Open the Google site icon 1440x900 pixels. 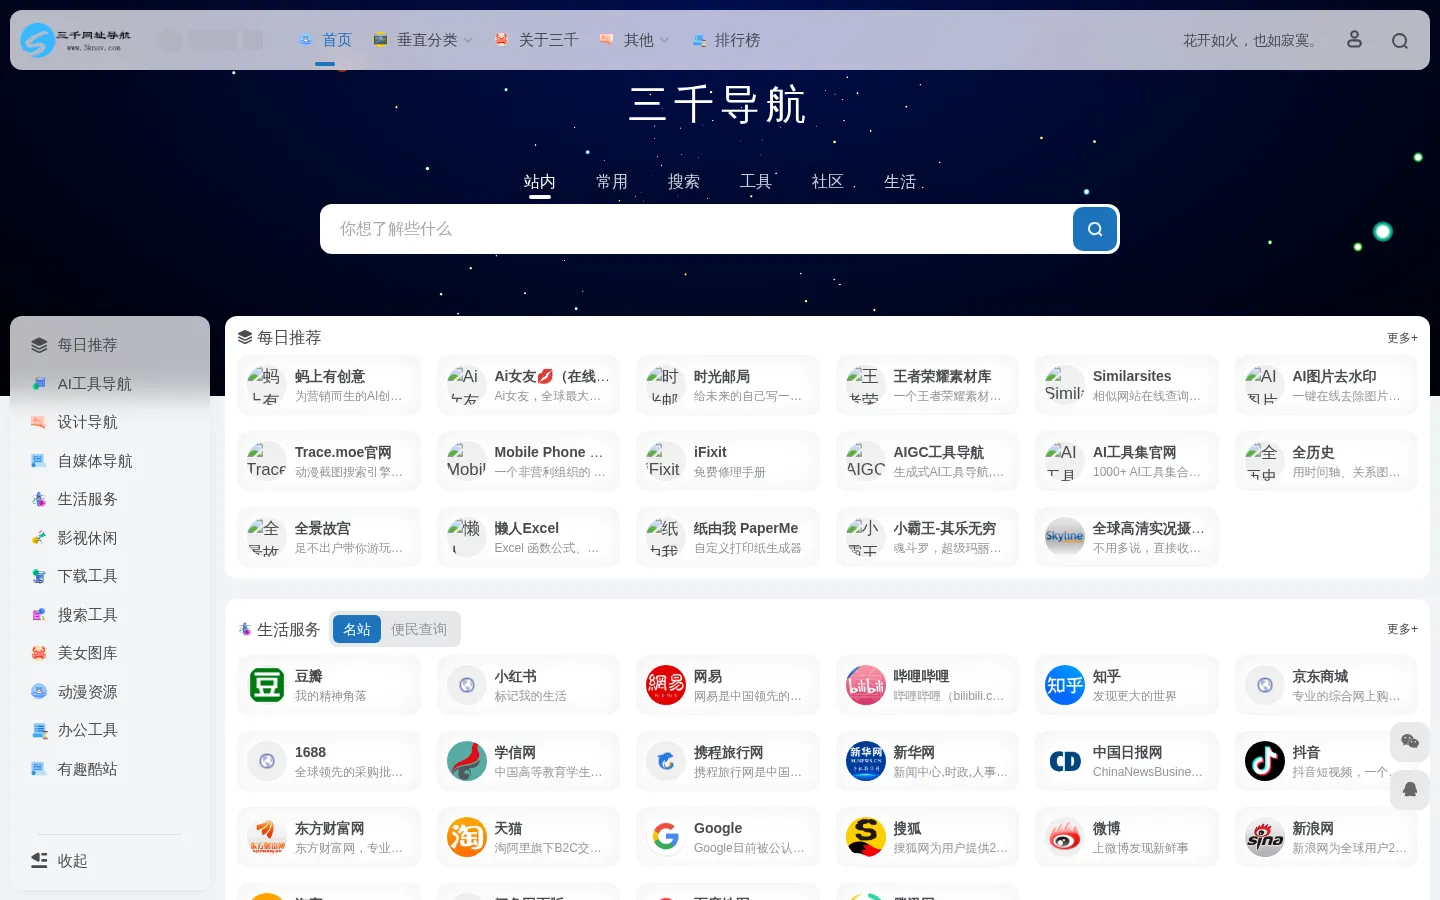(x=666, y=837)
